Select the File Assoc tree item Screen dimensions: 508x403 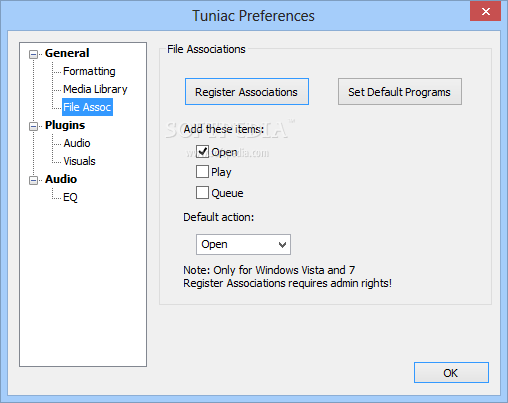click(x=87, y=107)
